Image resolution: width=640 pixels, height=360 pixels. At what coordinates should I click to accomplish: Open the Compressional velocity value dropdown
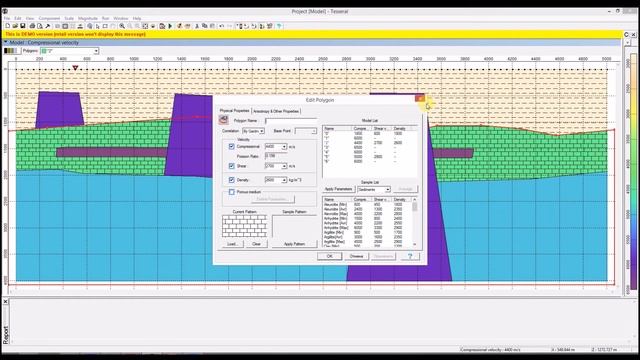pos(284,147)
